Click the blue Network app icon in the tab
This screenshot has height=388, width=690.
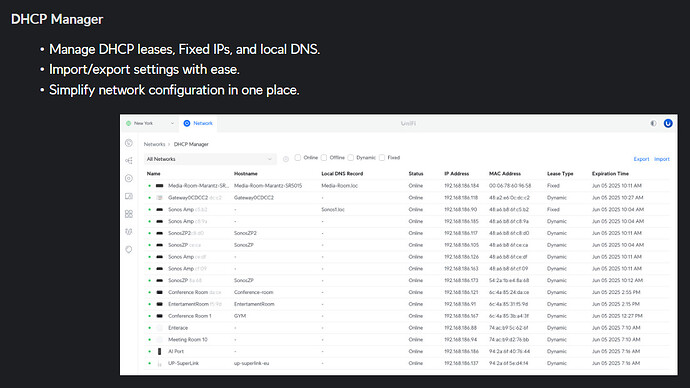click(x=187, y=124)
